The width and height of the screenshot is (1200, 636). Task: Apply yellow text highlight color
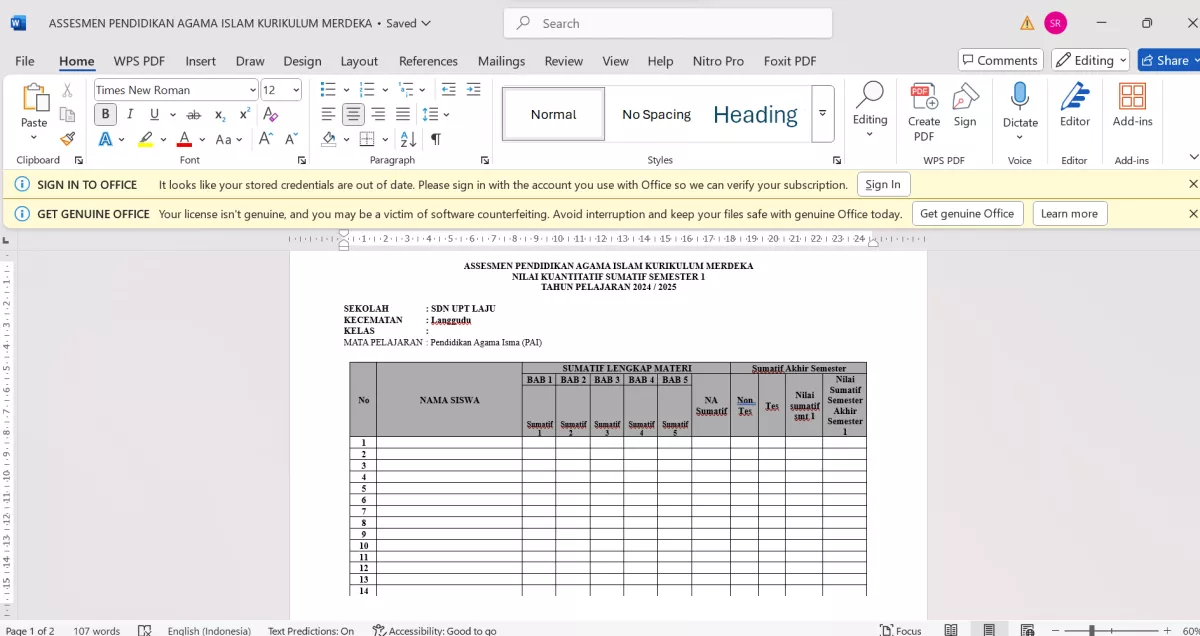coord(146,139)
